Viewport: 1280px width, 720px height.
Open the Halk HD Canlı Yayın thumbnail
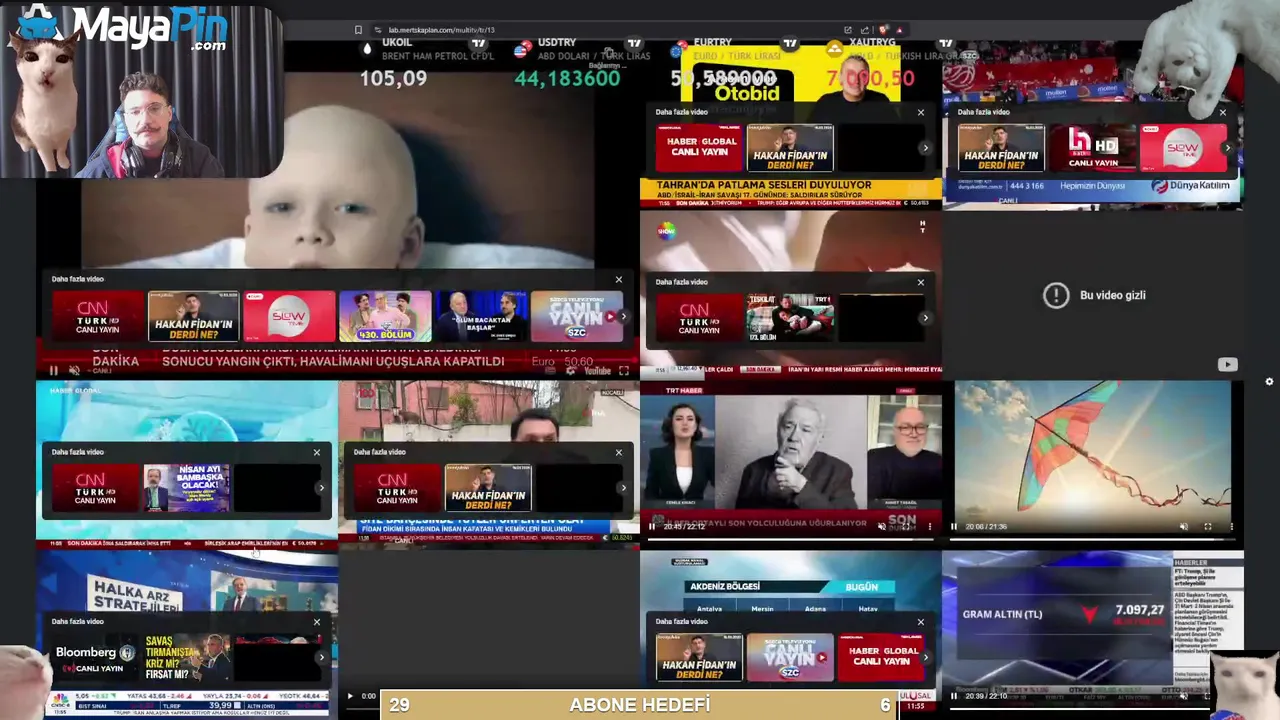[1092, 148]
